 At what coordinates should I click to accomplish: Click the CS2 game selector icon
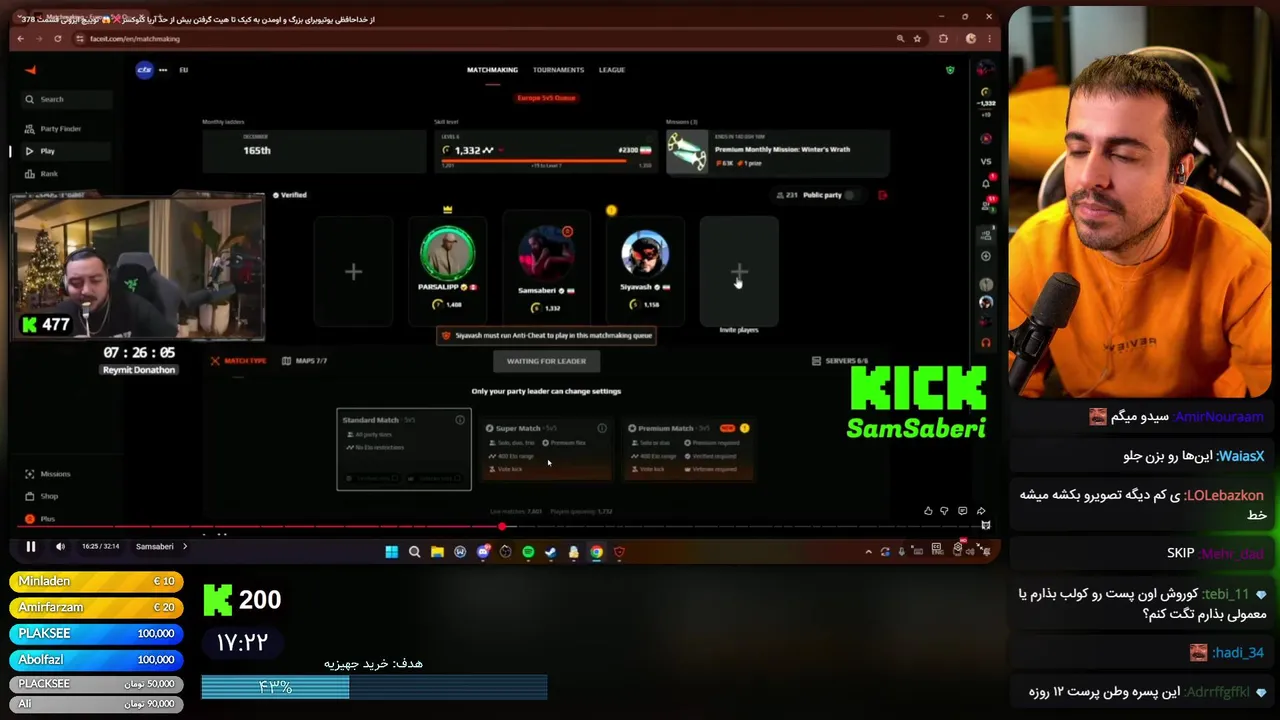(144, 70)
